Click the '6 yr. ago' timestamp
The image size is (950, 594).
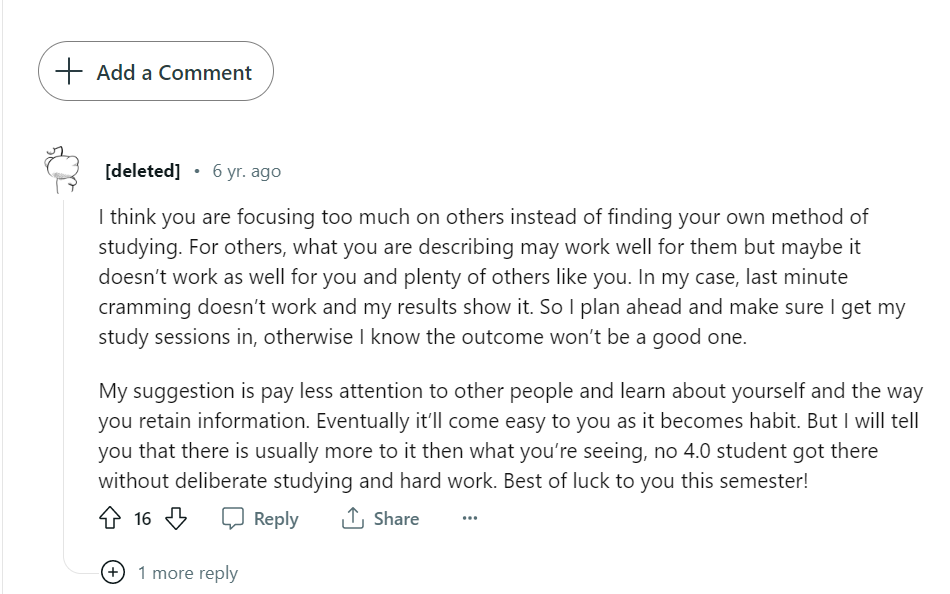point(247,171)
